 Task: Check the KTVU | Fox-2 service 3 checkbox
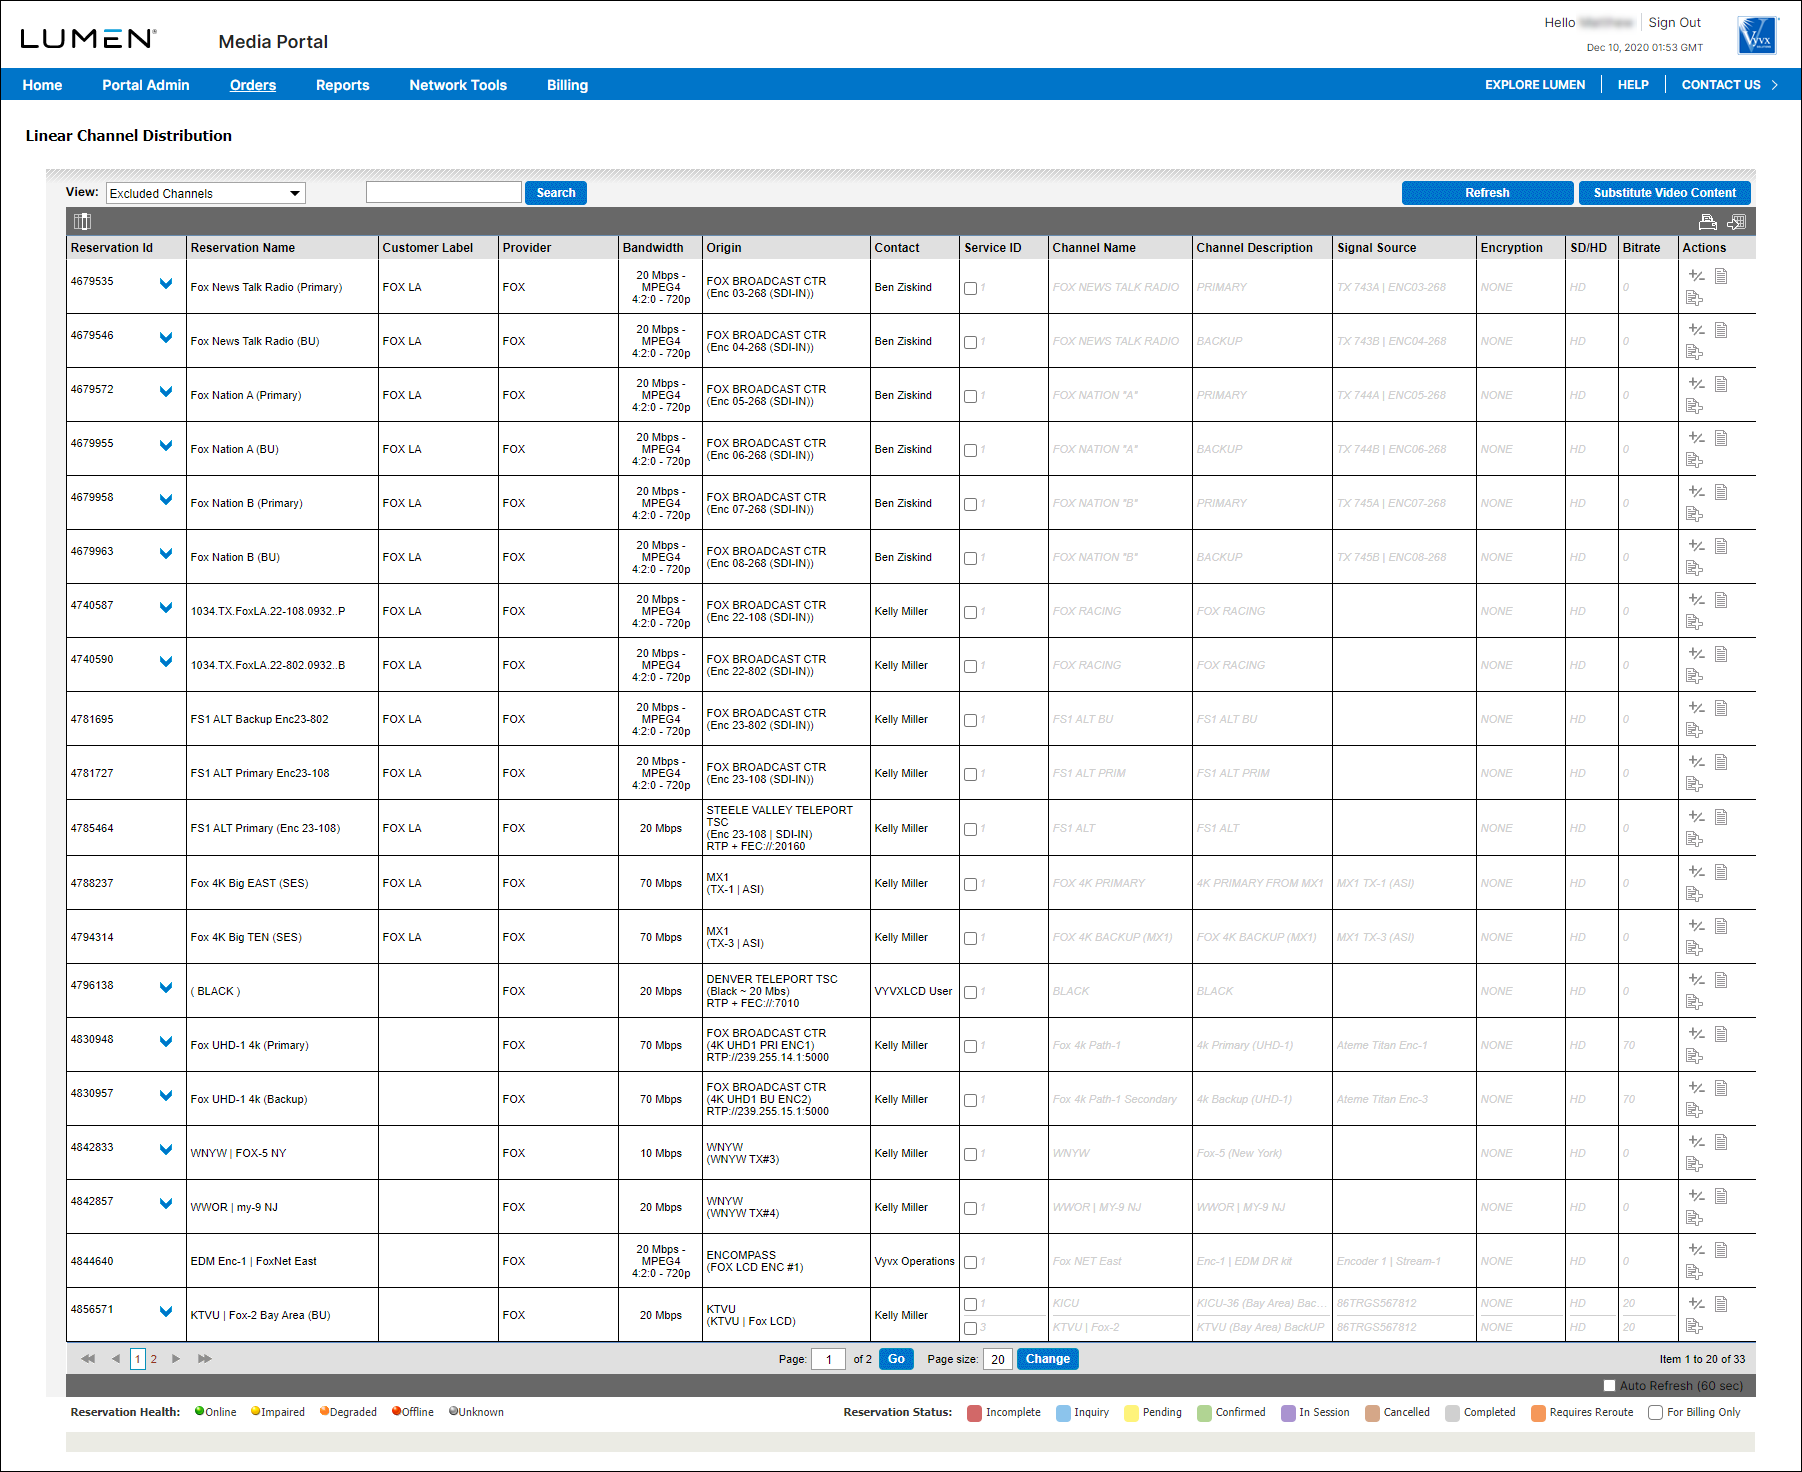(x=970, y=1329)
